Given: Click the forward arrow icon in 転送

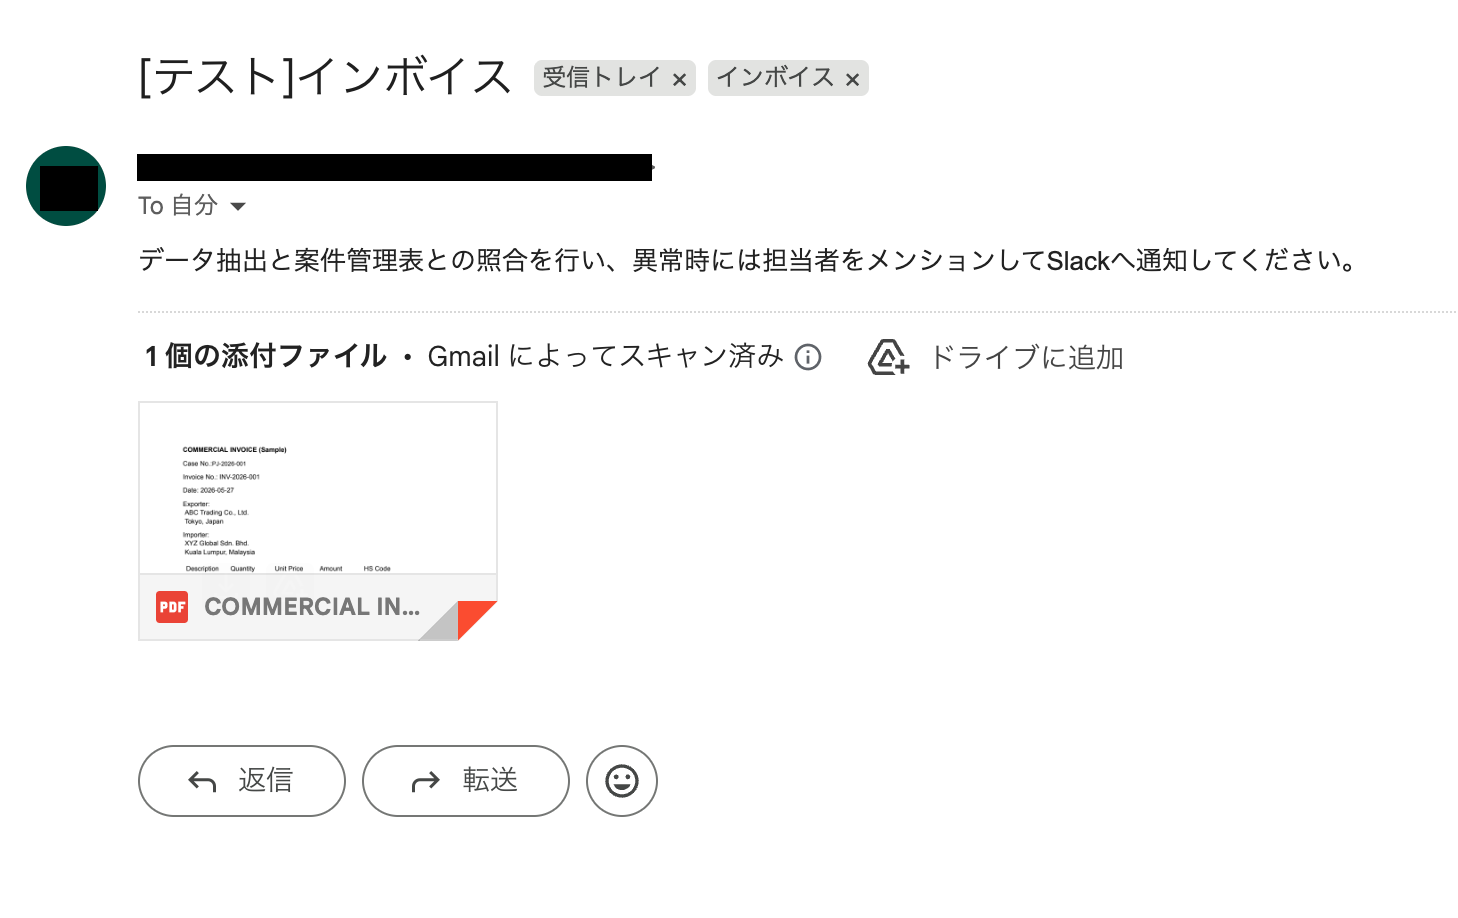Looking at the screenshot, I should tap(426, 782).
